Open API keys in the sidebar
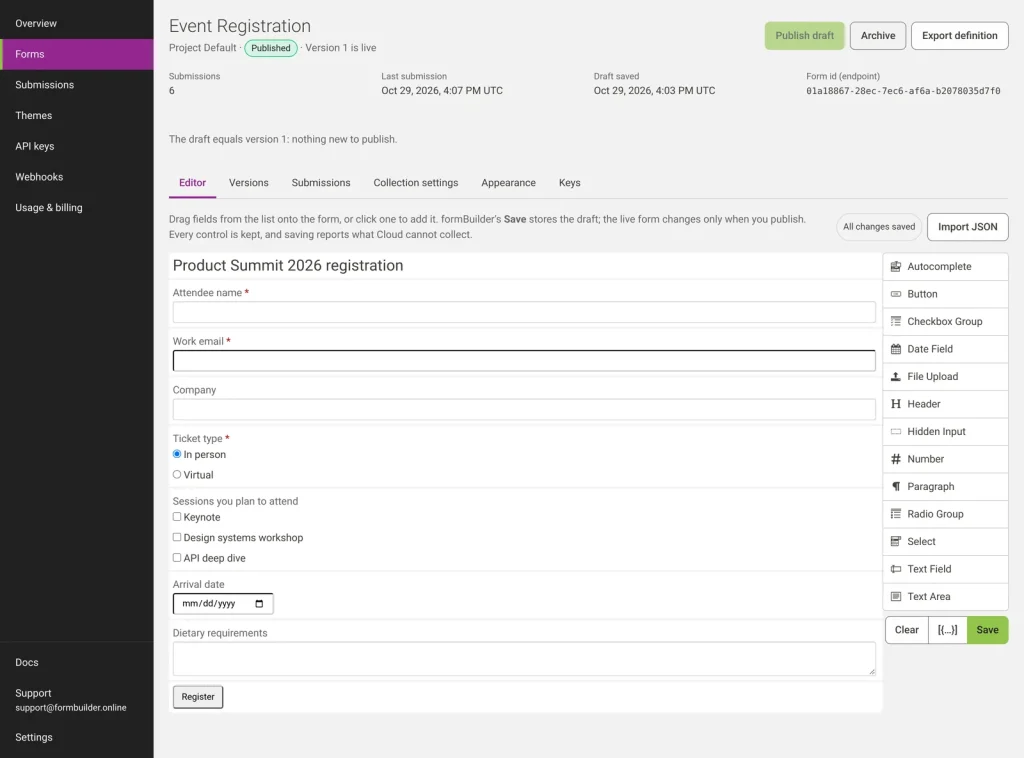Viewport: 1024px width, 758px height. point(76,146)
